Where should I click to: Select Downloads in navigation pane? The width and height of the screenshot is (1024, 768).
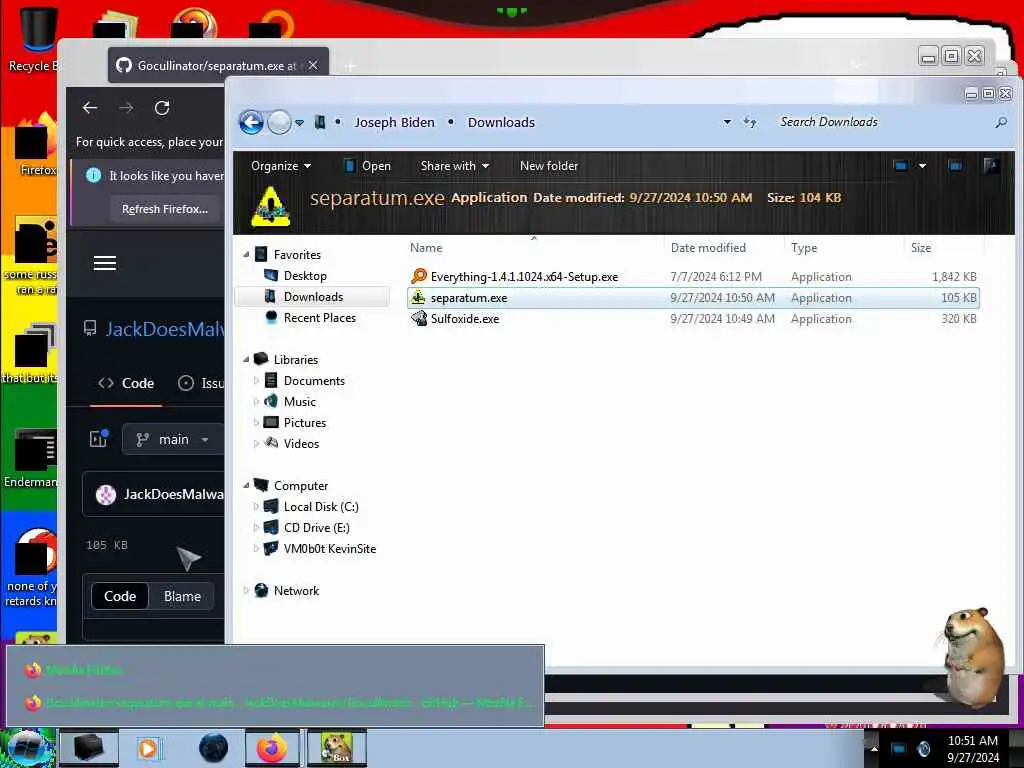click(313, 296)
